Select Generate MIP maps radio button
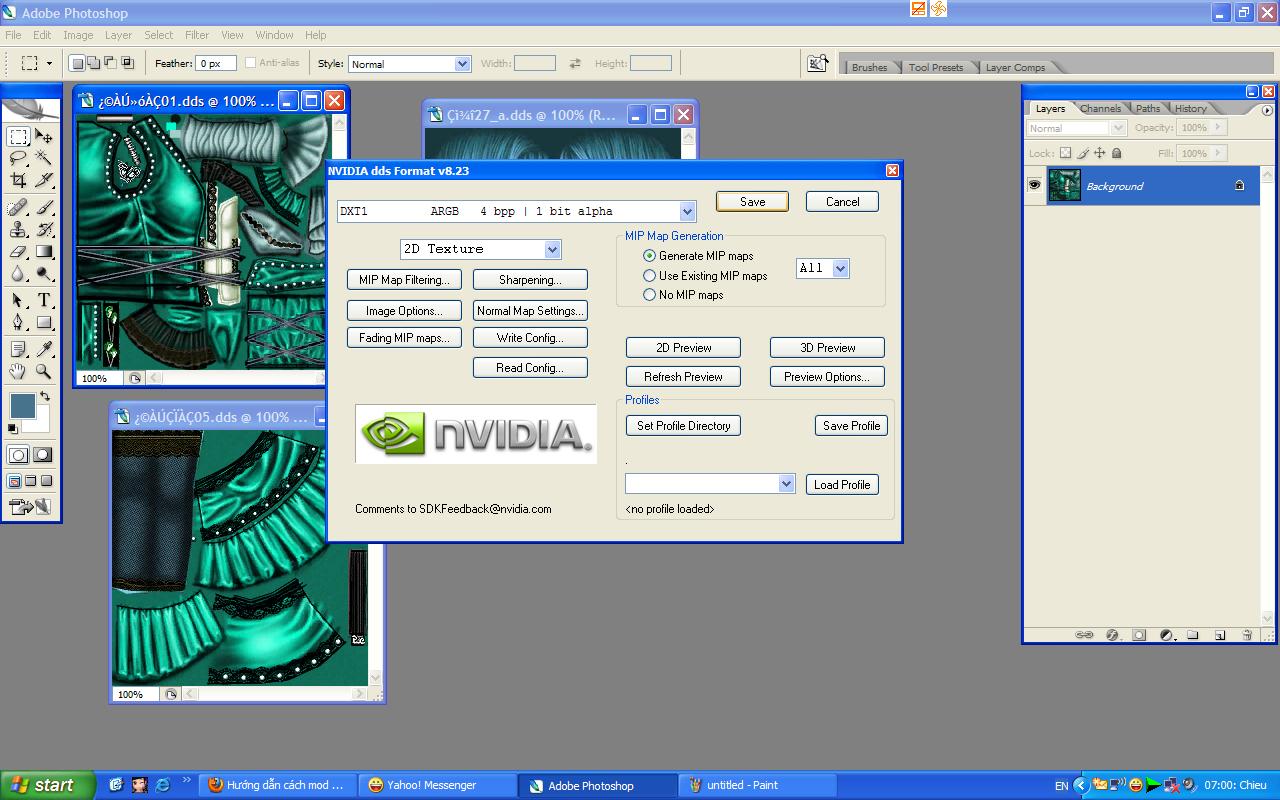 point(650,256)
